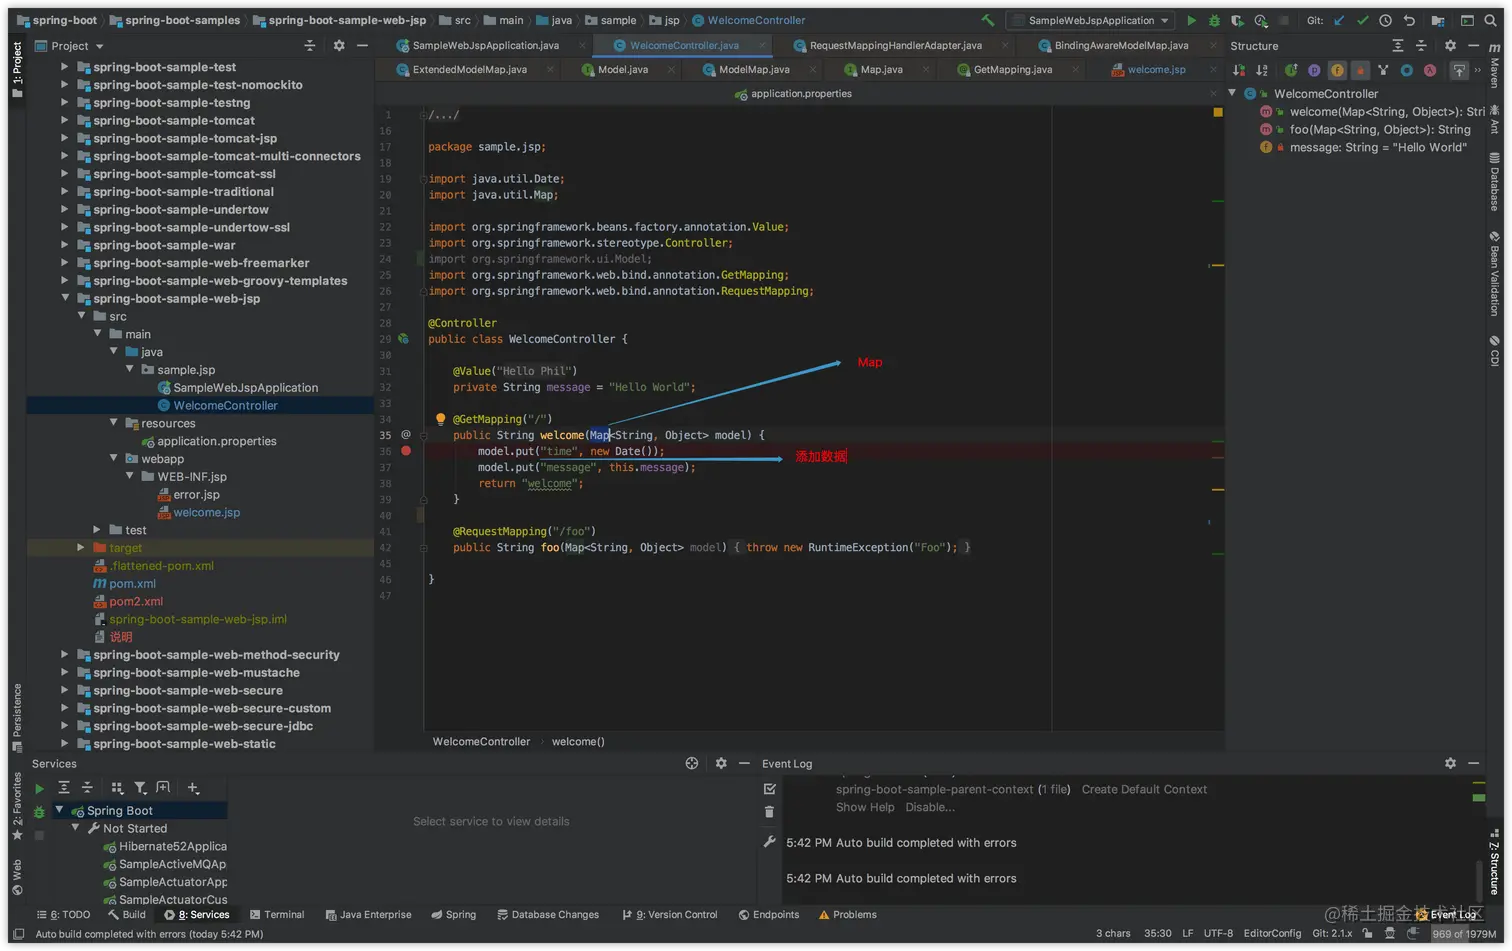This screenshot has height=951, width=1512.
Task: Expand the target folder in Project tree
Action: [81, 548]
